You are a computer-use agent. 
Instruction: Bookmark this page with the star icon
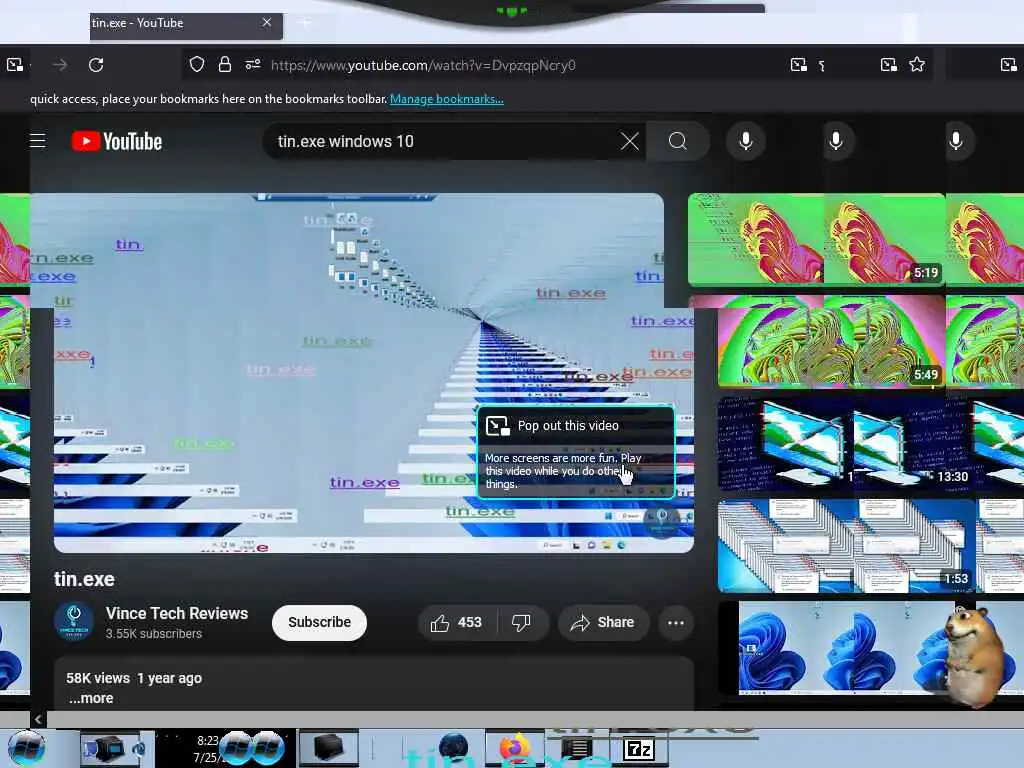pos(917,64)
